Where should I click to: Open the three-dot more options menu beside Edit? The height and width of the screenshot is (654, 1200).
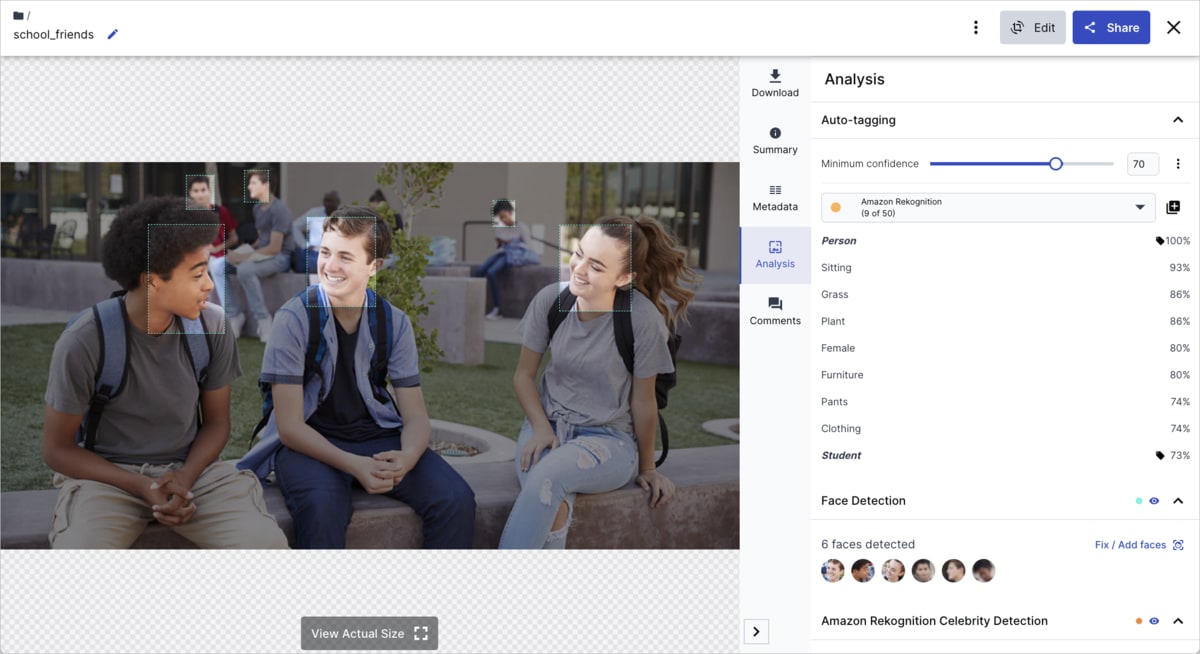coord(976,28)
